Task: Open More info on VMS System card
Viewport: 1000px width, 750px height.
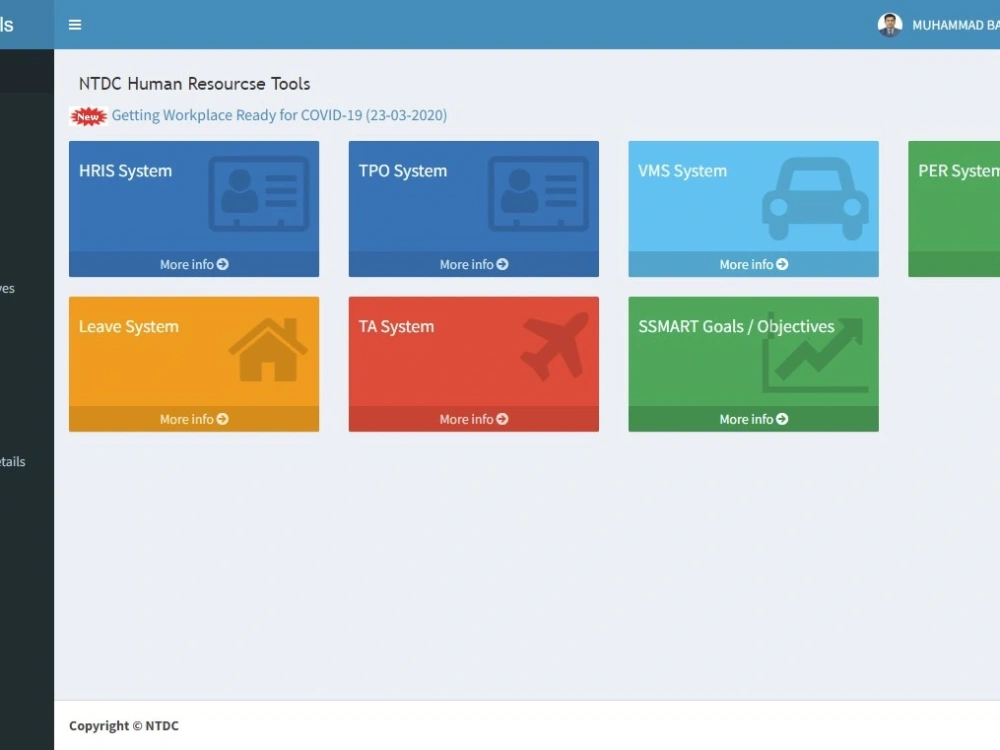Action: click(753, 264)
